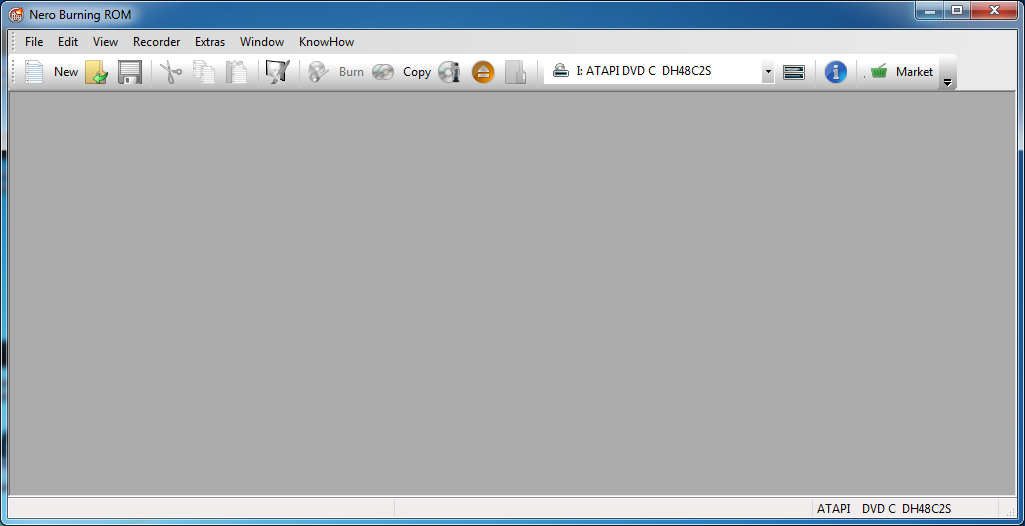Viewport: 1025px width, 526px height.
Task: Open the blue information icon
Action: (835, 72)
